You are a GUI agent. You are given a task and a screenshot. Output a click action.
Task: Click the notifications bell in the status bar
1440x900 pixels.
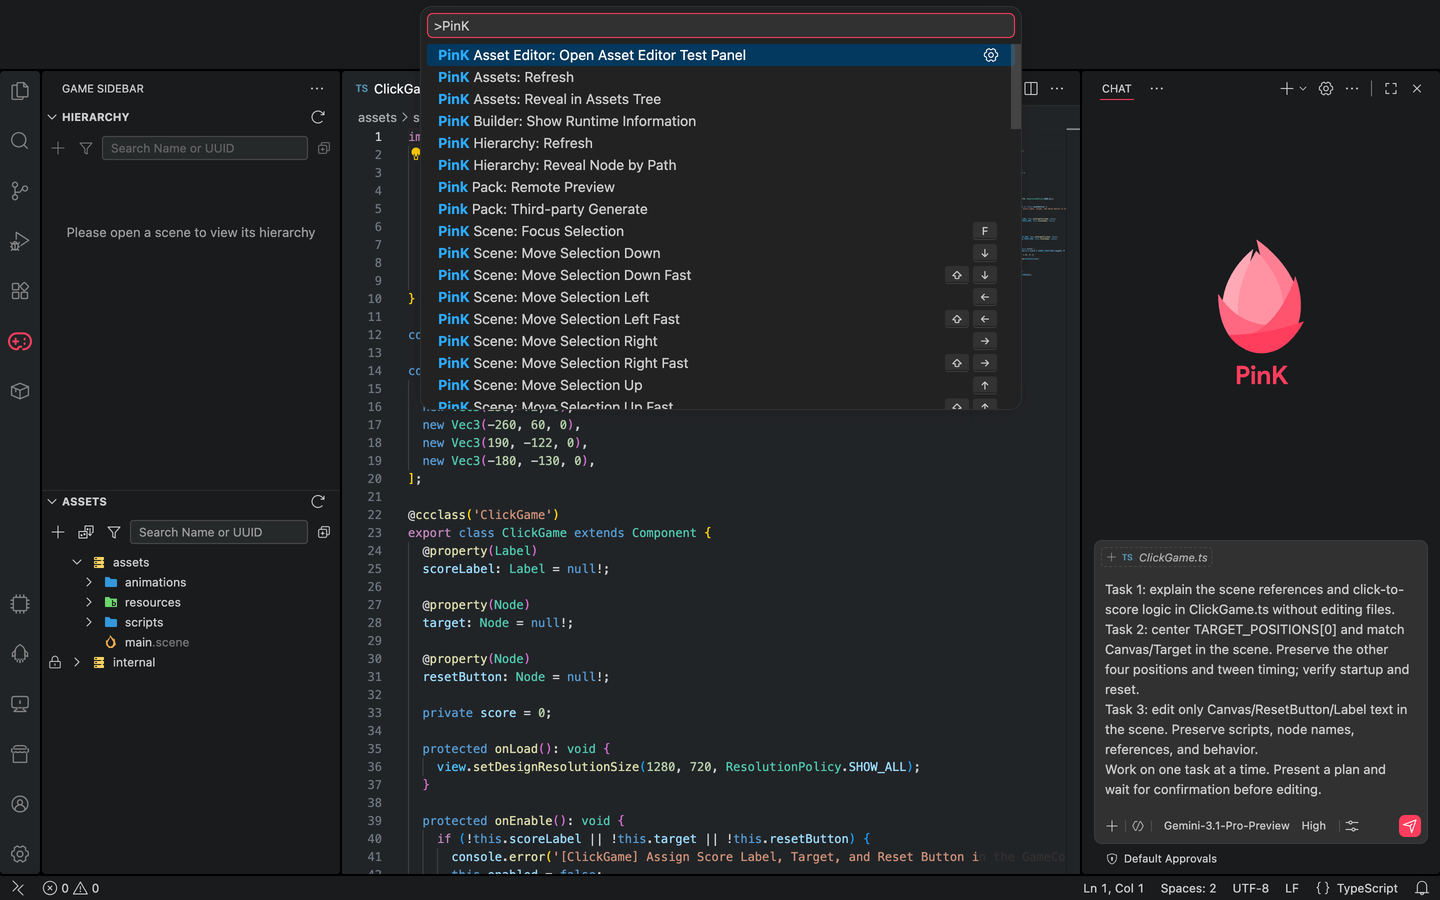[x=1422, y=888]
